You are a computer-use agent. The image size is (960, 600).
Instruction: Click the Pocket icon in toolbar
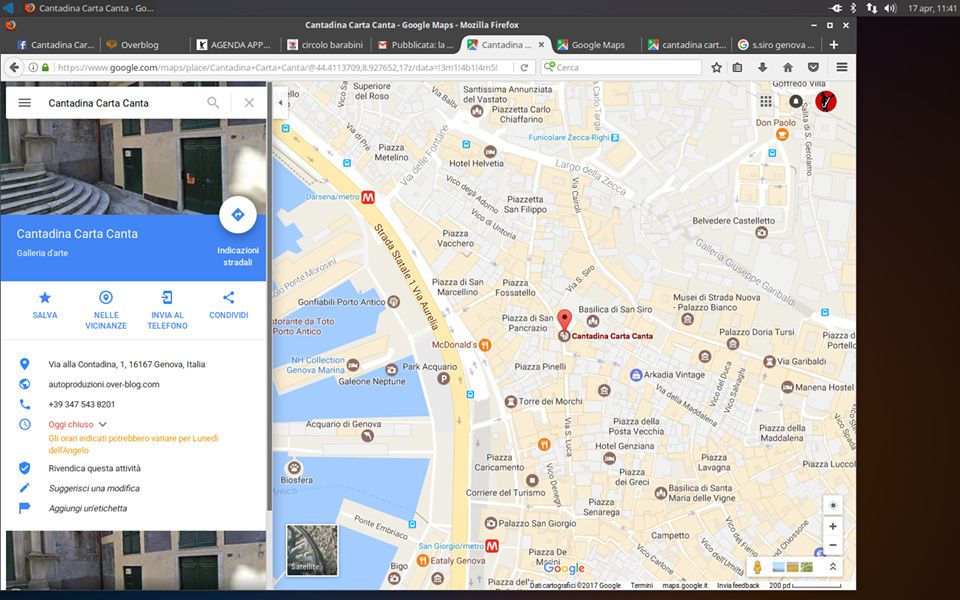coord(813,67)
